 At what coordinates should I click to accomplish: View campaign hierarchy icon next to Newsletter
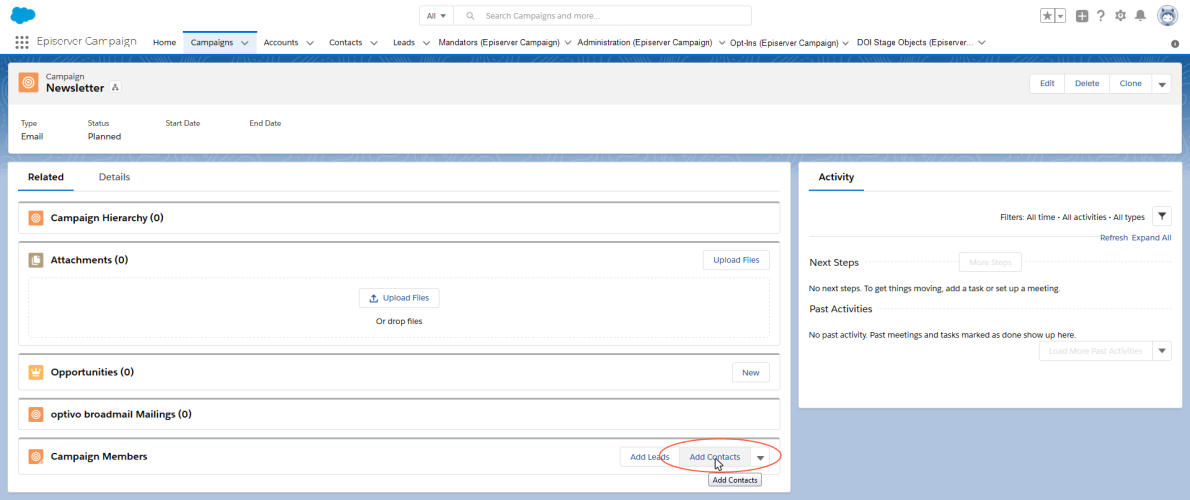pos(115,87)
